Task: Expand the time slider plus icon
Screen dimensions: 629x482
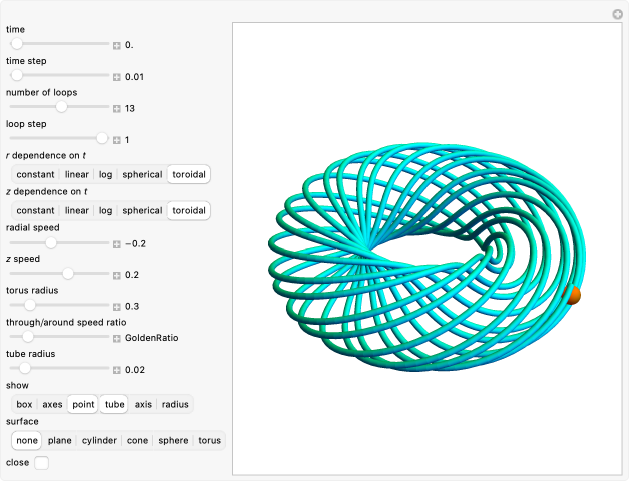Action: (x=117, y=45)
